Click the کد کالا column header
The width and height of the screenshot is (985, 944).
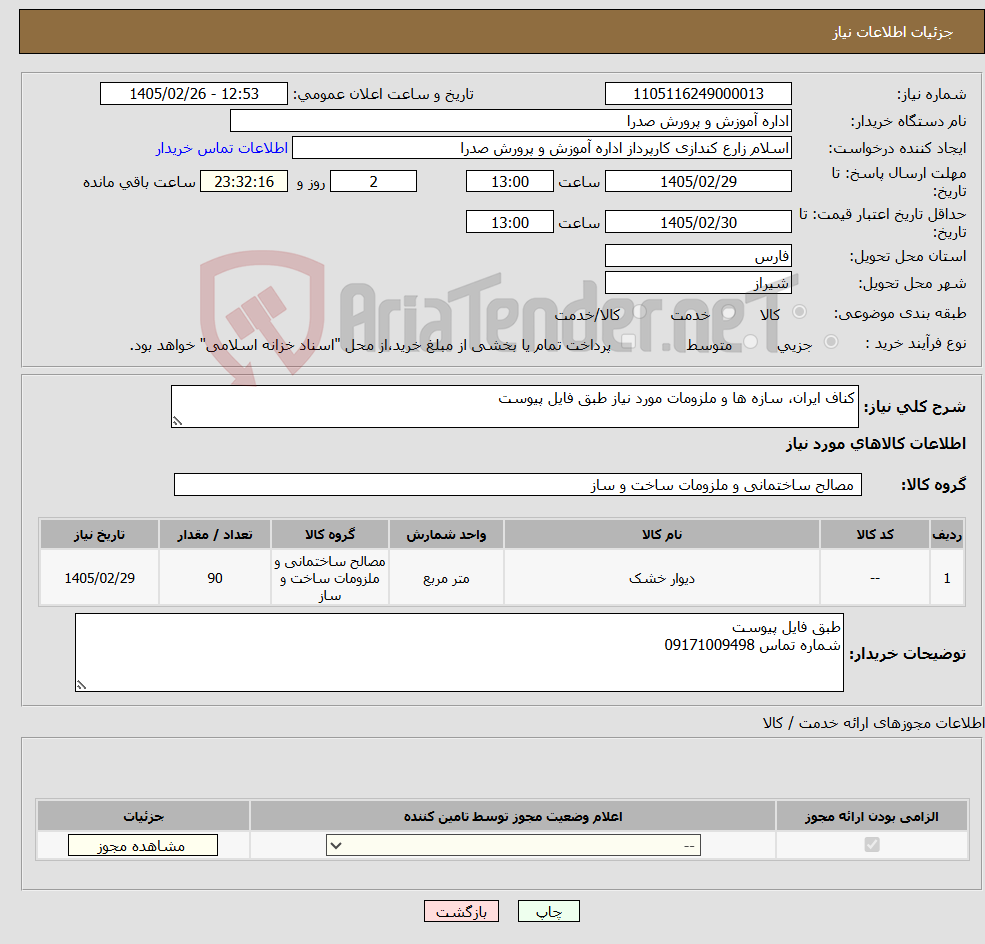pyautogui.click(x=875, y=534)
